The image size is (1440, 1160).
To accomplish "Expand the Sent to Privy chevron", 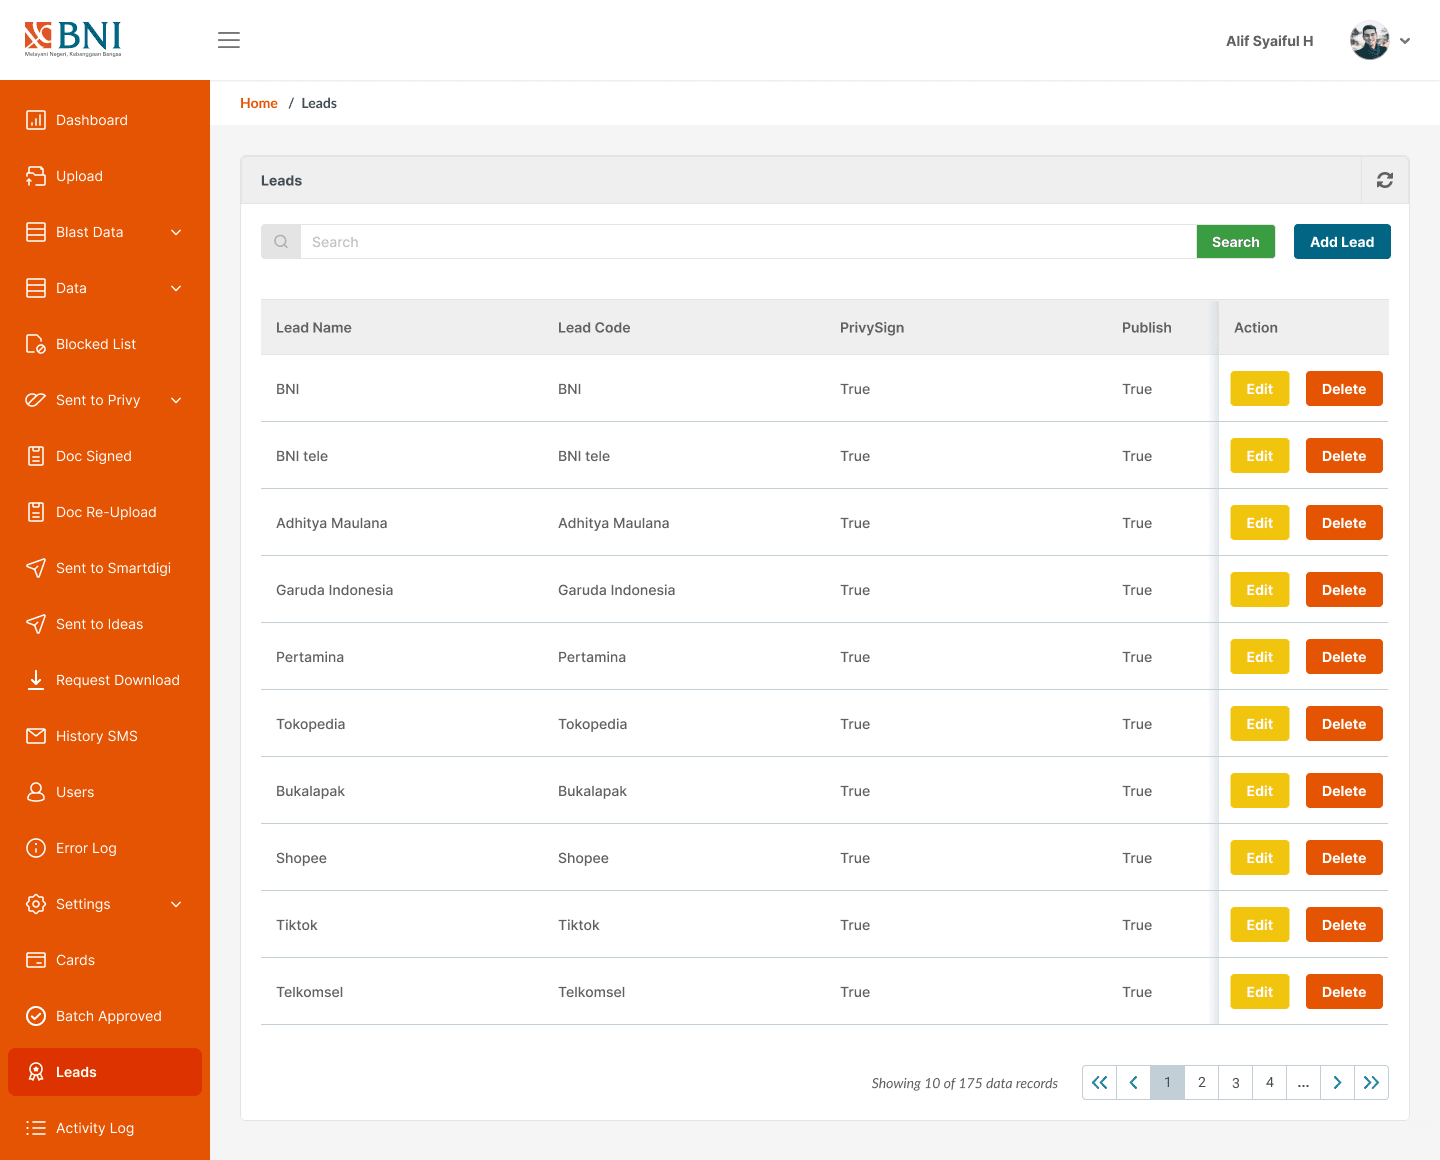I will pos(176,400).
